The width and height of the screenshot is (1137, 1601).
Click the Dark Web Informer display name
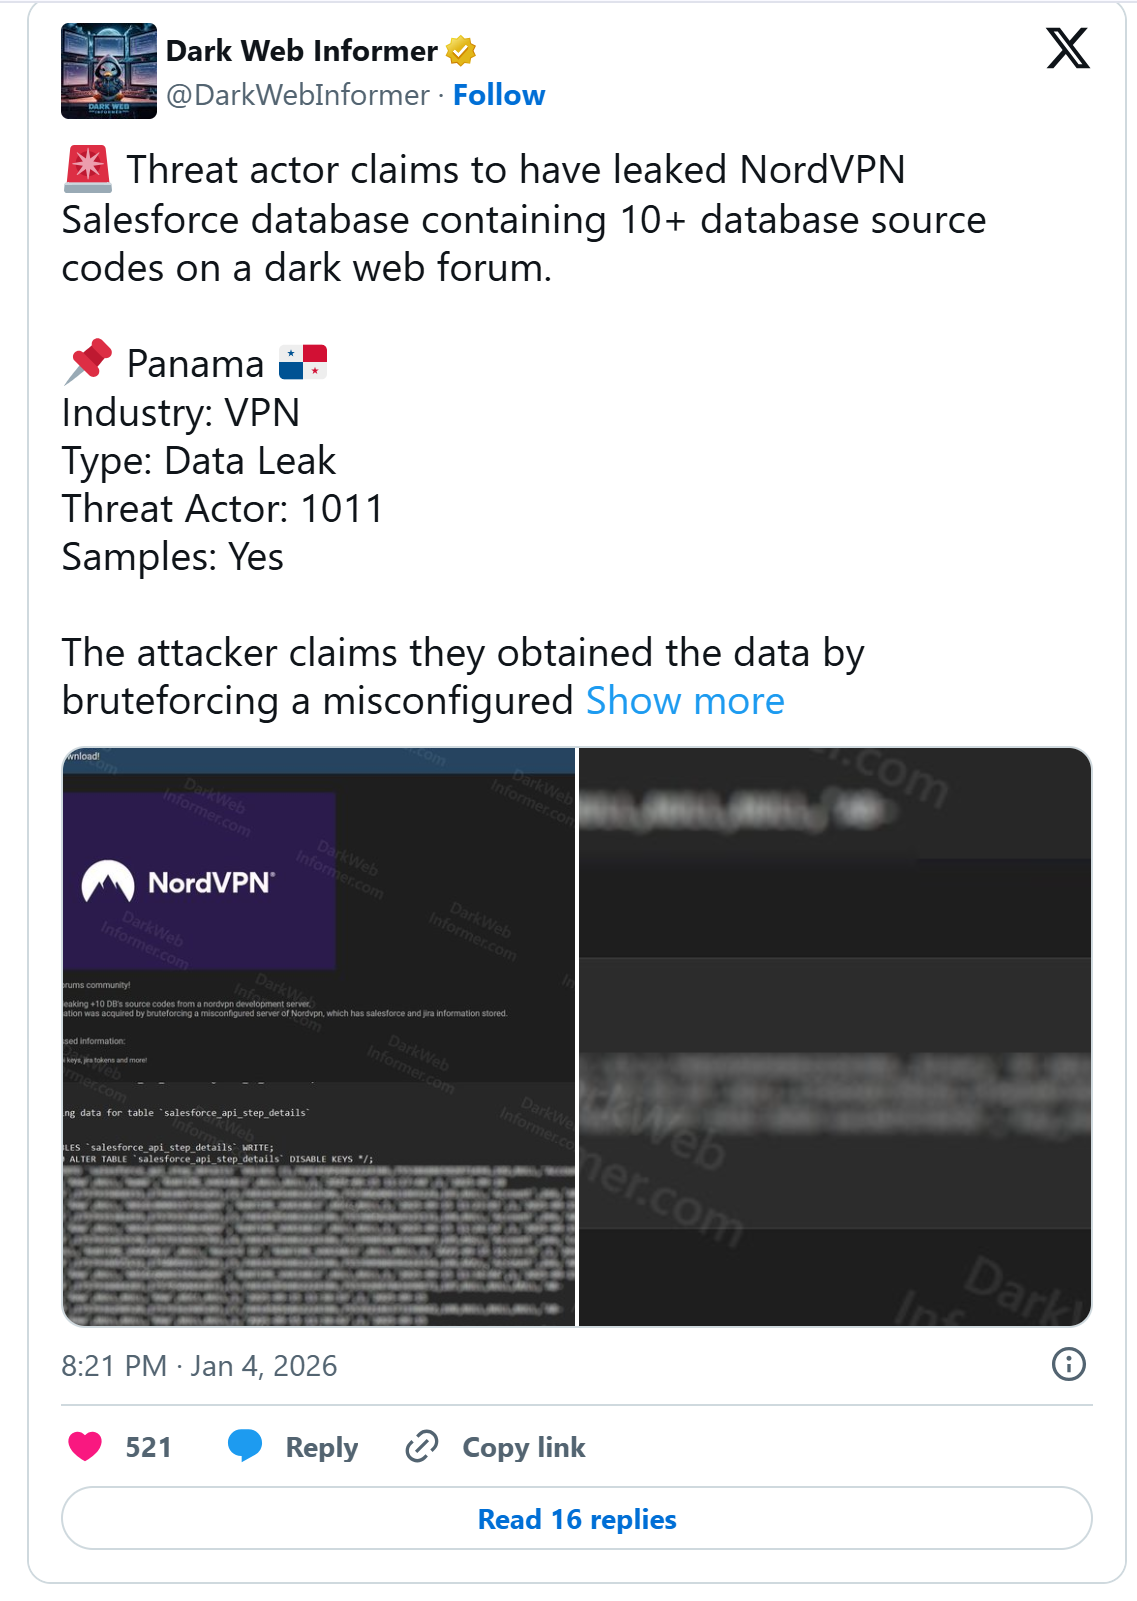point(301,51)
